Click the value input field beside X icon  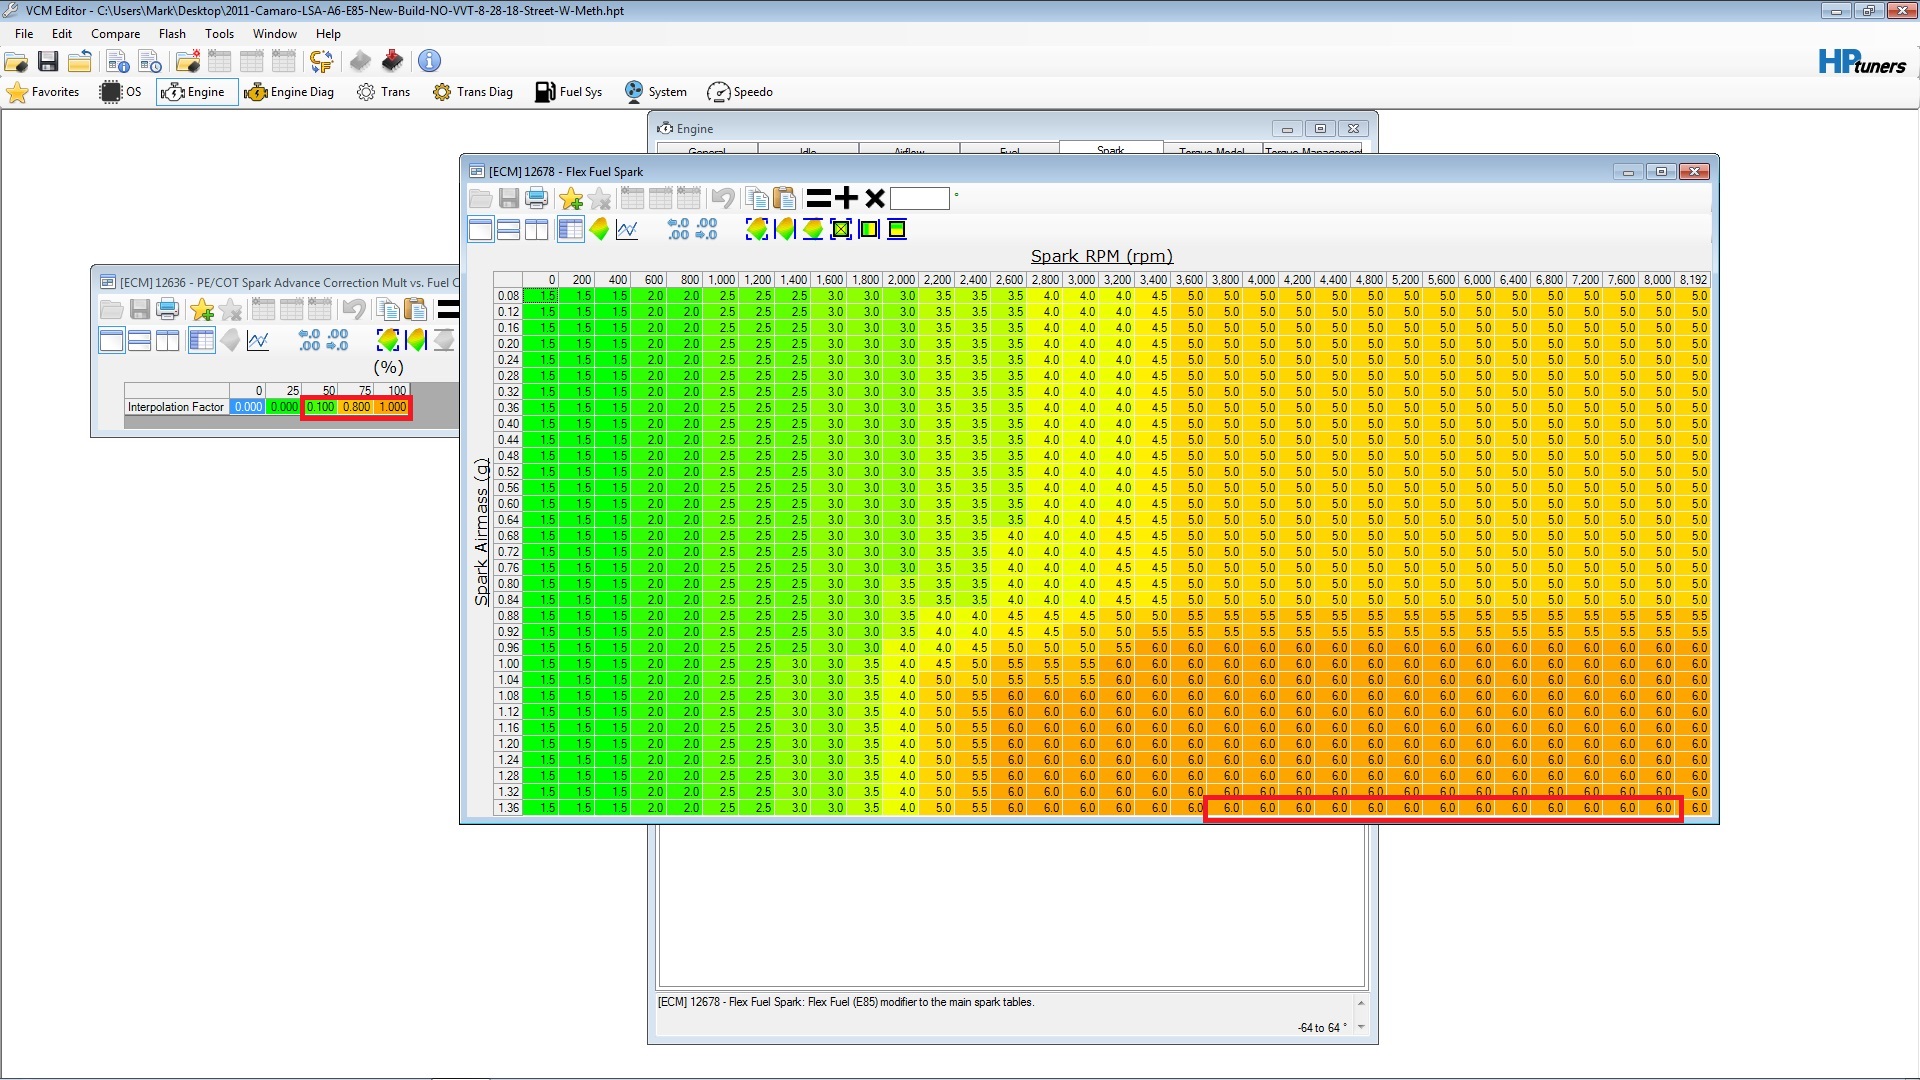point(919,198)
